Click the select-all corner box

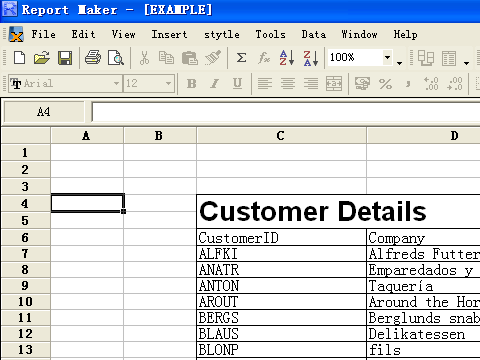click(x=26, y=136)
